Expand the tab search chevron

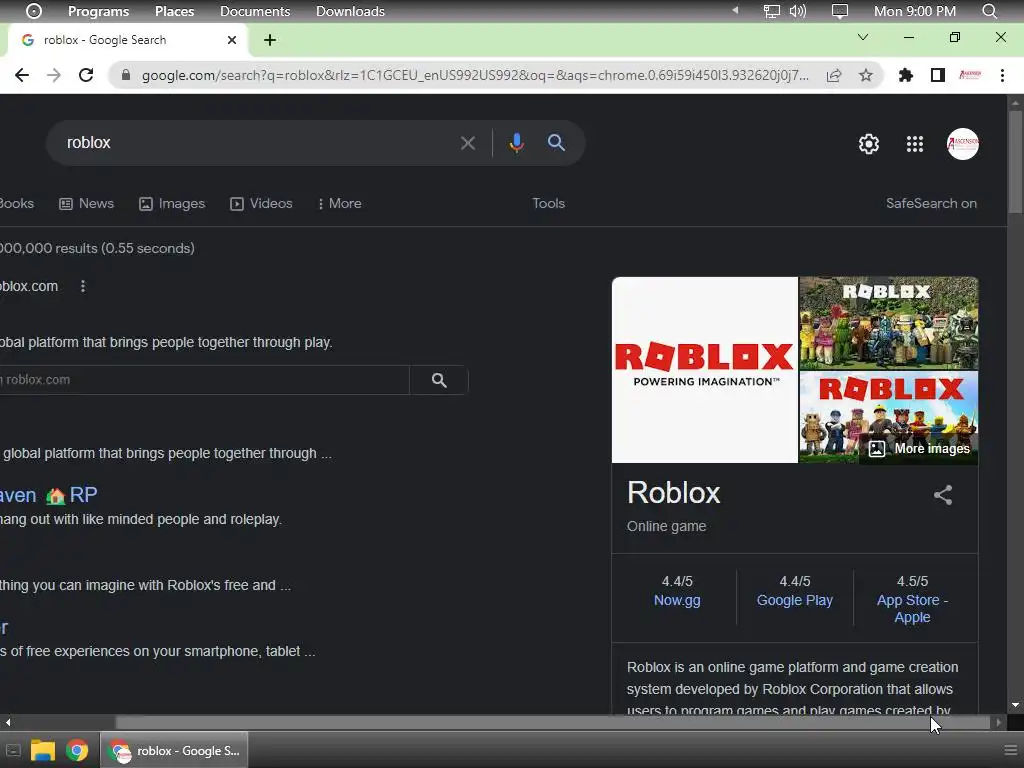863,37
